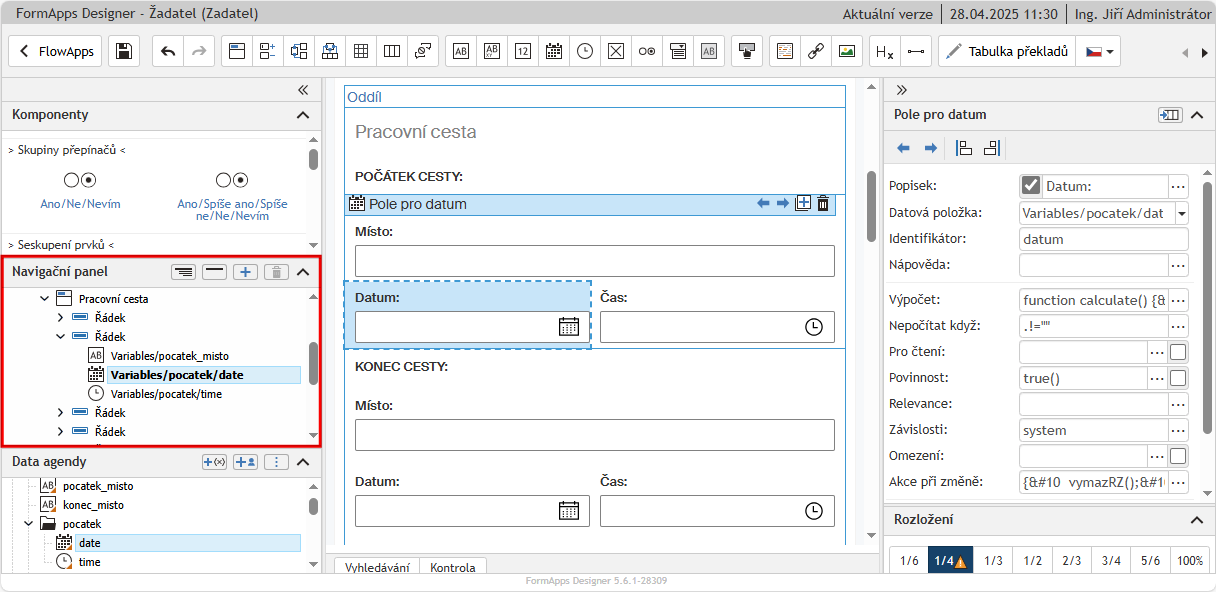Collapse the Data agendy panel

[303, 462]
